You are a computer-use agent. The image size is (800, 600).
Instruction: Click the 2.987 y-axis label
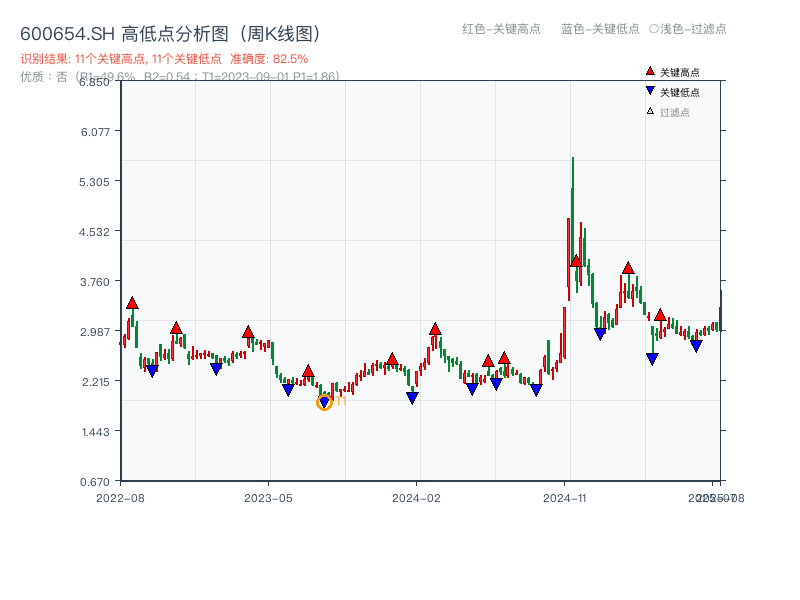(95, 332)
